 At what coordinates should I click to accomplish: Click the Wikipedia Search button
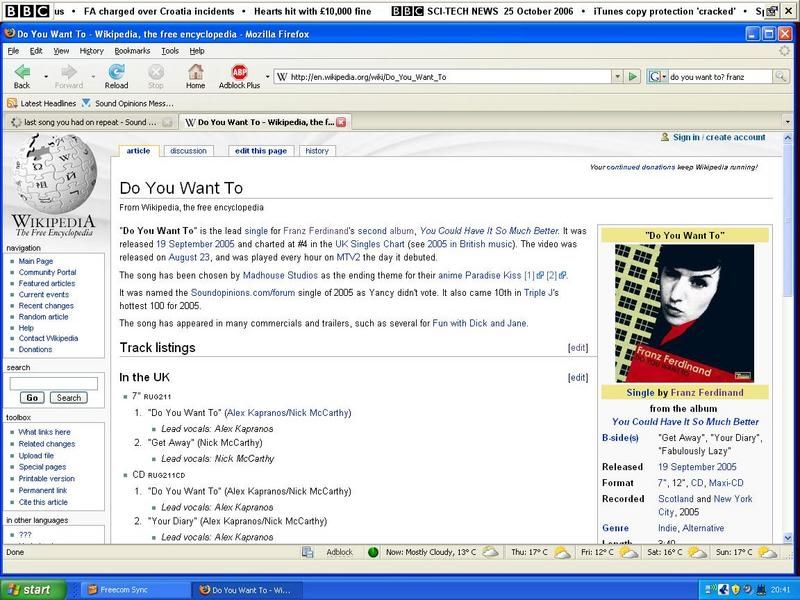click(69, 397)
